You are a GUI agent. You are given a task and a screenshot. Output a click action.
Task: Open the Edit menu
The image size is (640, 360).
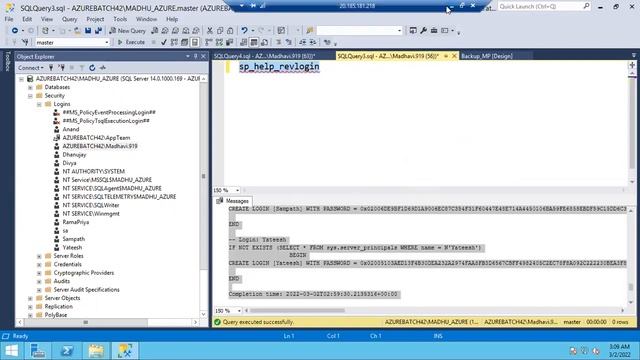pyautogui.click(x=27, y=19)
